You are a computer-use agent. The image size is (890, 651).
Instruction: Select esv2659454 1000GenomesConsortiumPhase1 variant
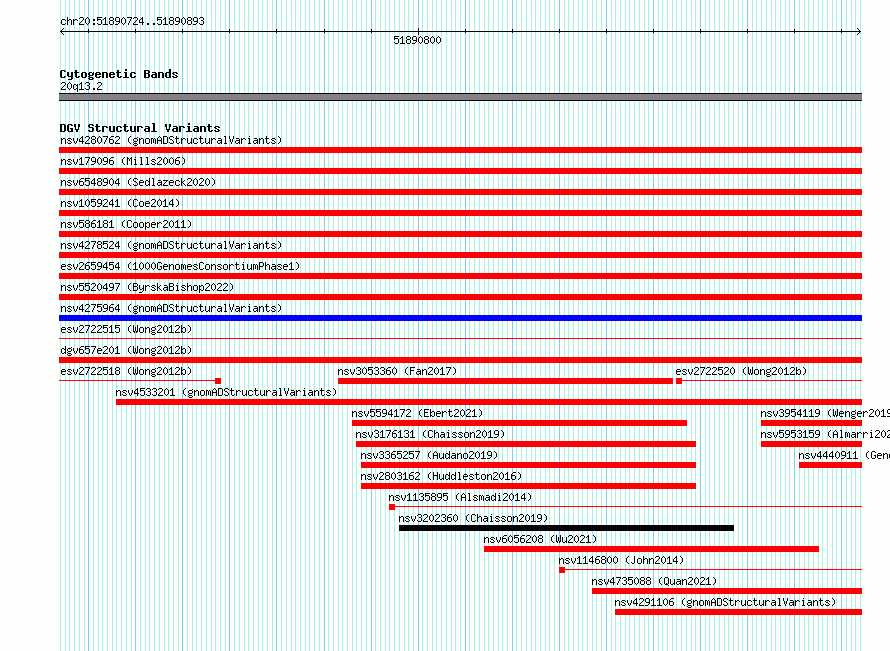point(180,266)
